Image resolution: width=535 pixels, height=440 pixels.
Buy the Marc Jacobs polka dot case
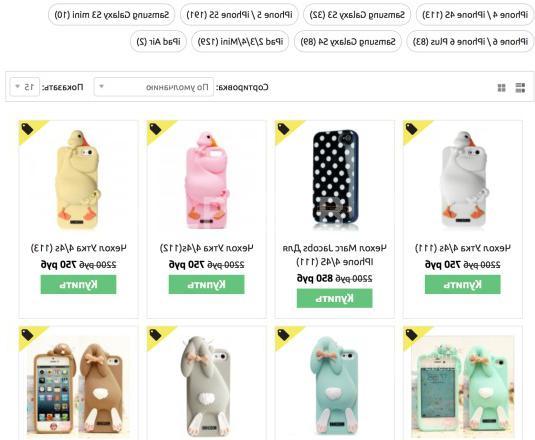pos(334,298)
